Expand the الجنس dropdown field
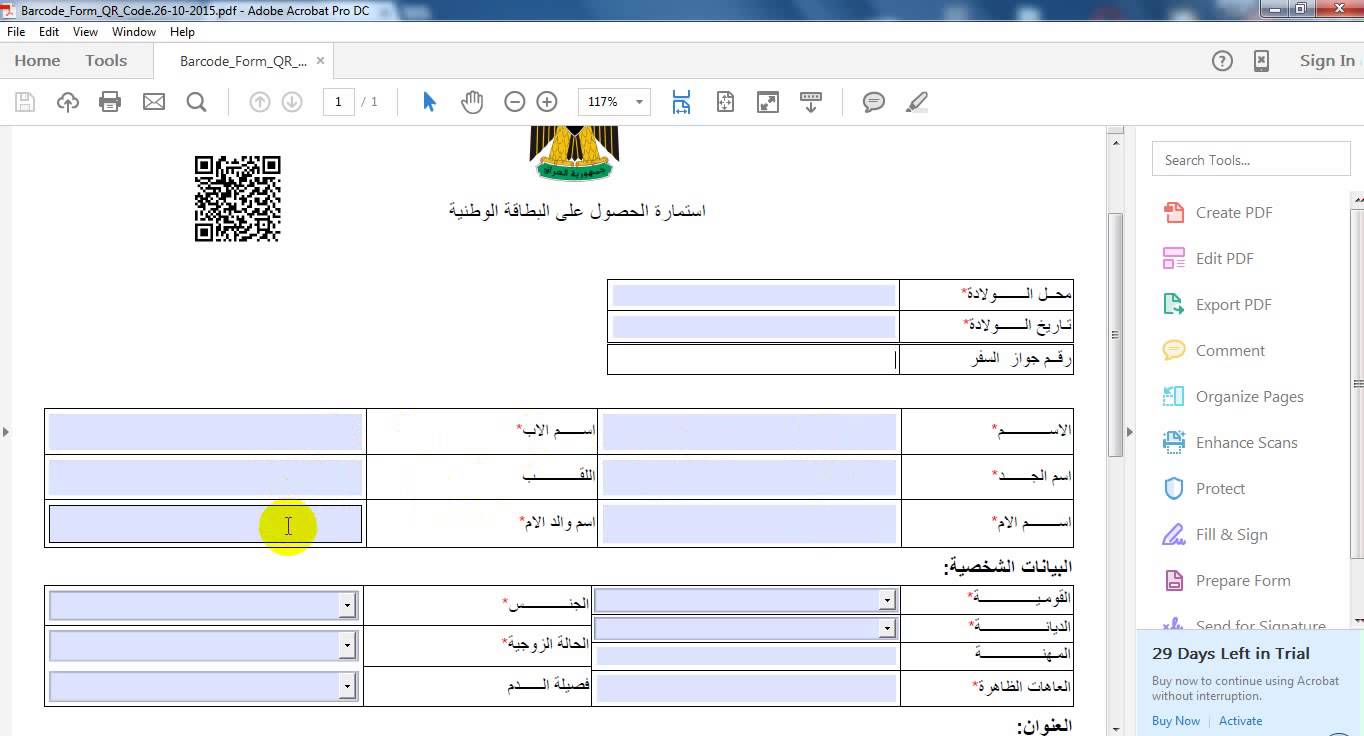This screenshot has width=1364, height=736. tap(347, 605)
